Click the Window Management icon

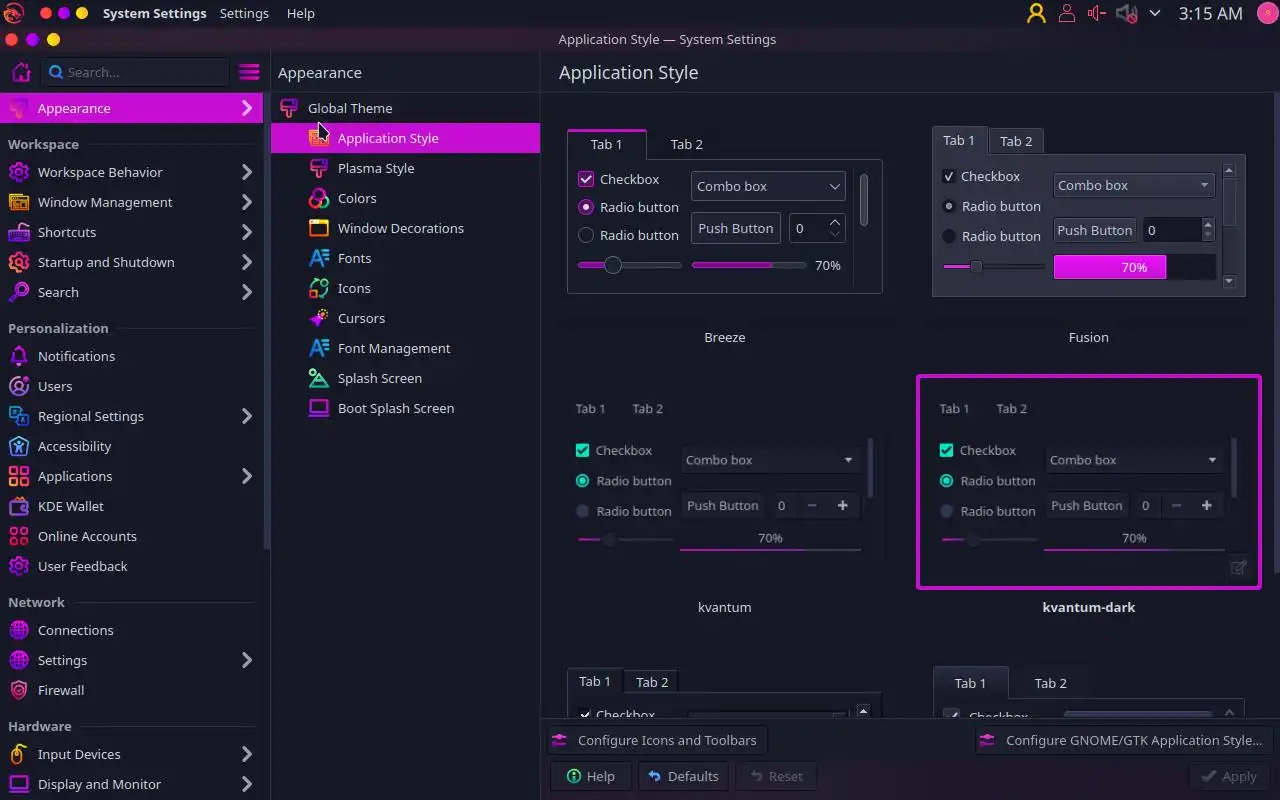[x=19, y=202]
